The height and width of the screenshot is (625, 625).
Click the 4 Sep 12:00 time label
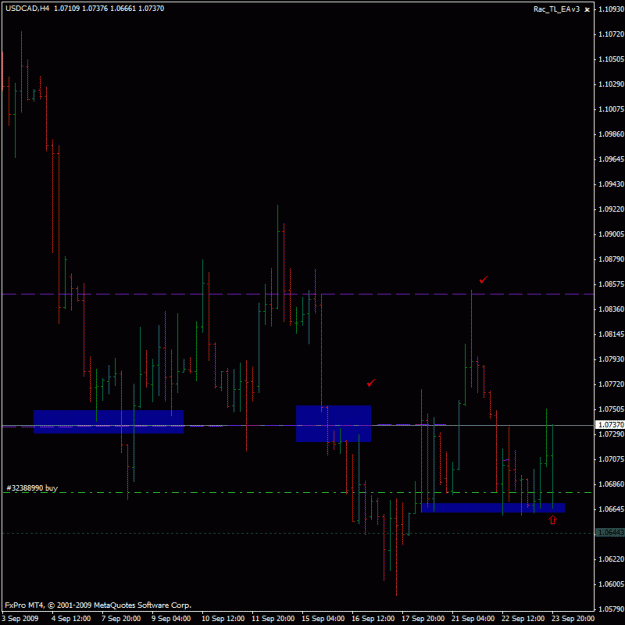pos(73,619)
